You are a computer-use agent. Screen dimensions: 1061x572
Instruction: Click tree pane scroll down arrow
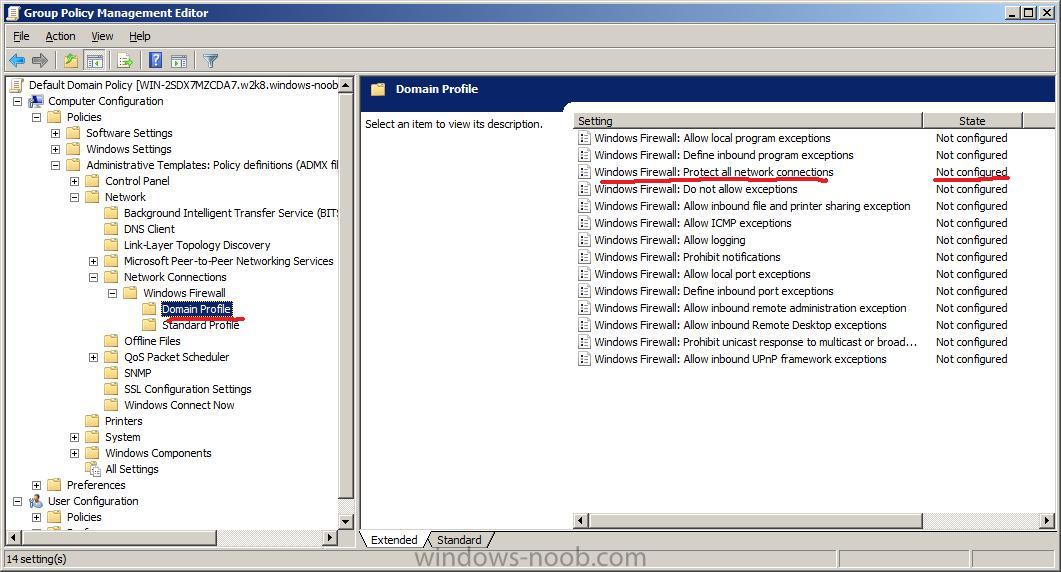pyautogui.click(x=346, y=522)
